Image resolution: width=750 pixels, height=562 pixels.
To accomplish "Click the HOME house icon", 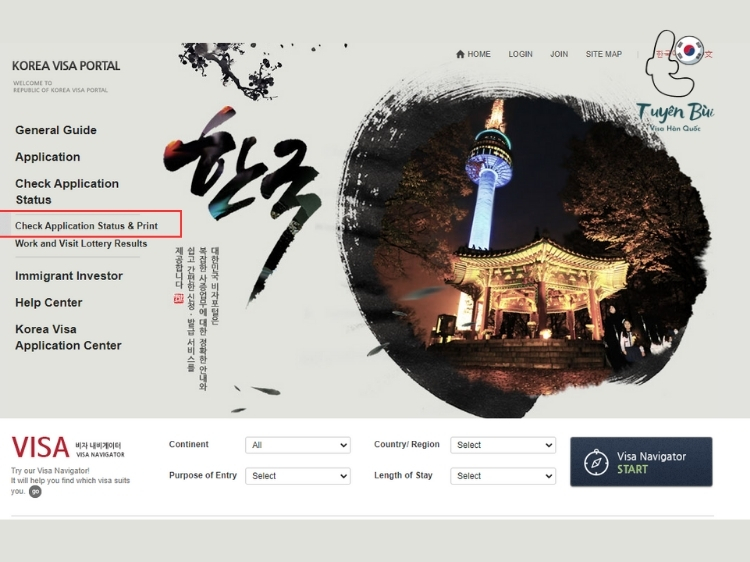I will tap(460, 54).
